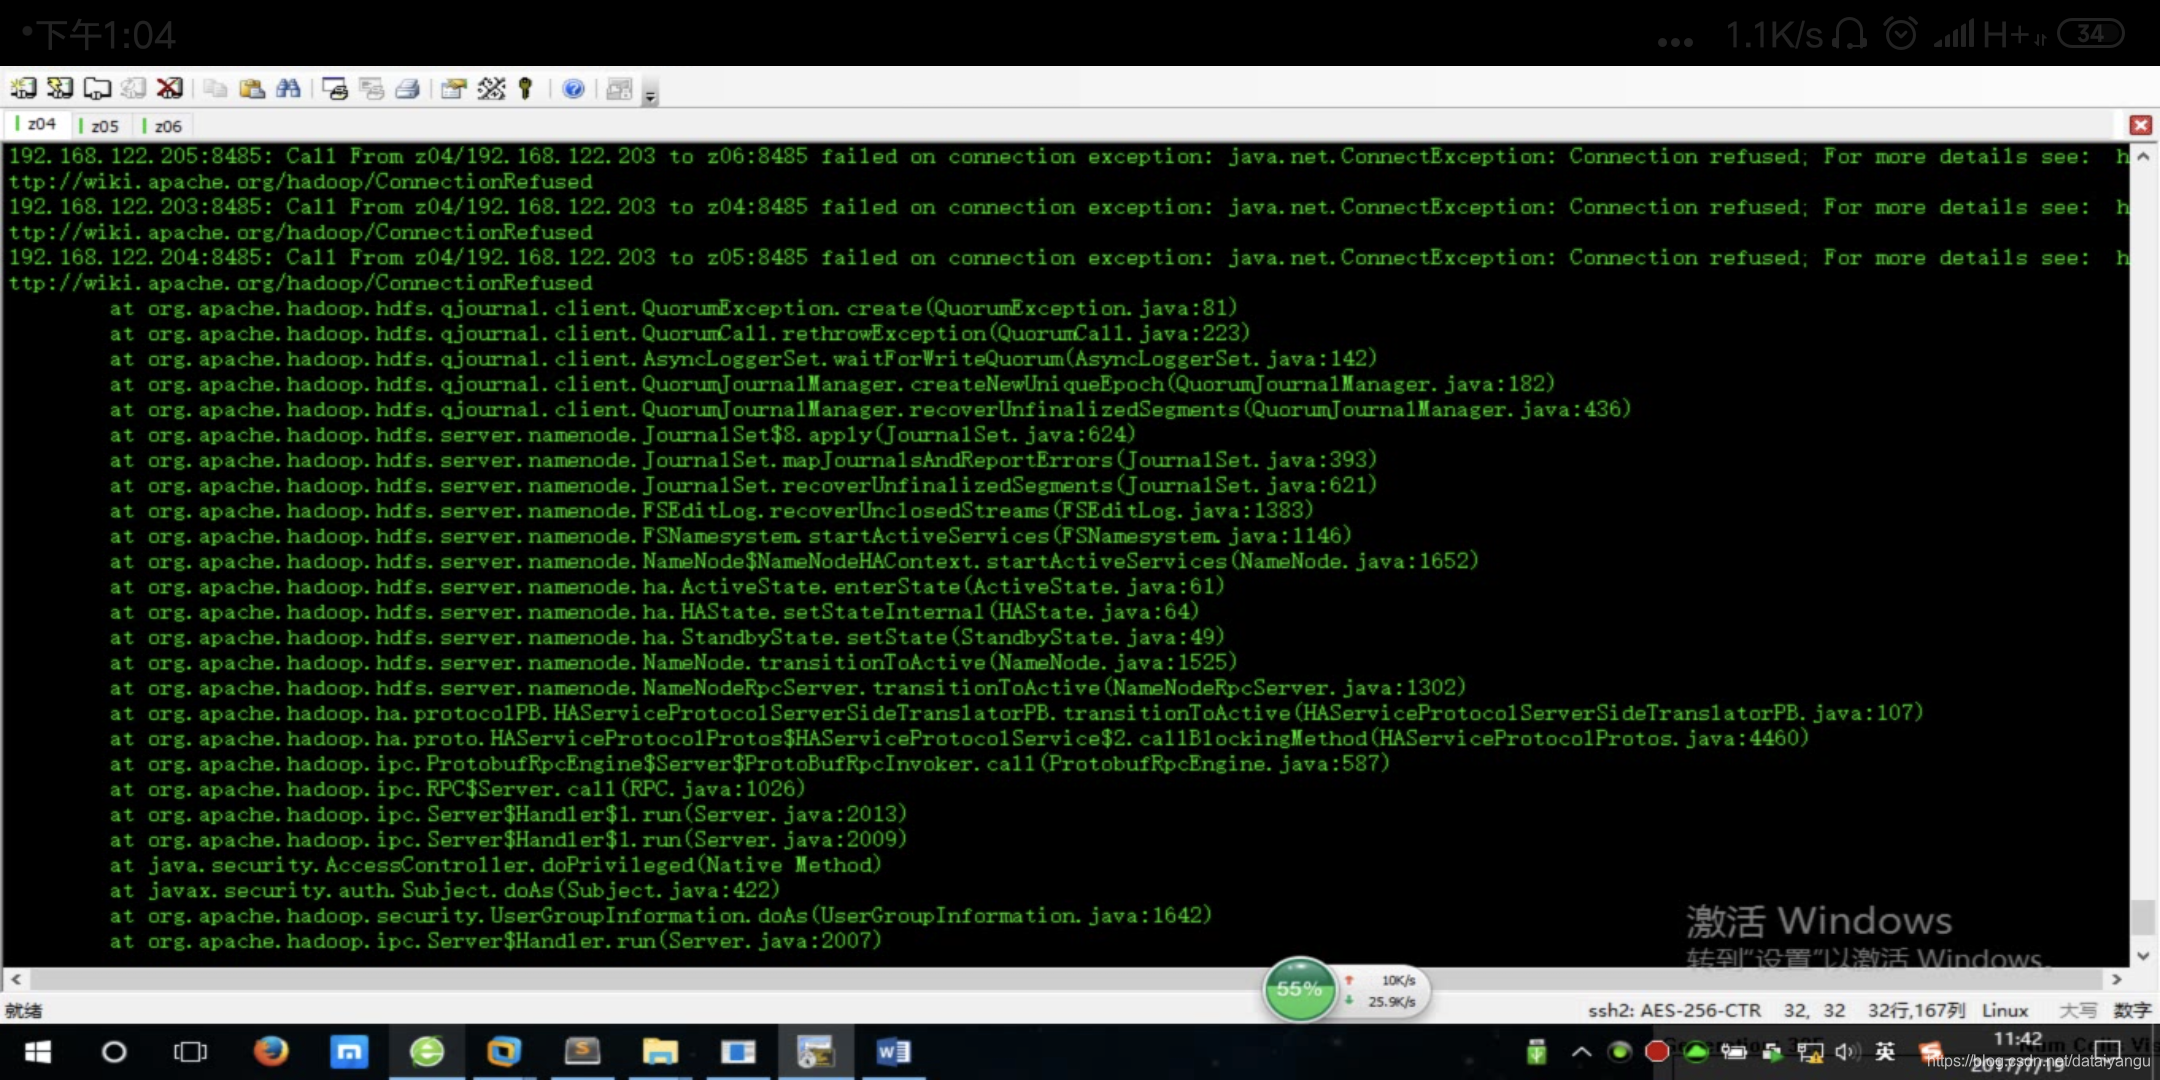2160x1080 pixels.
Task: Click the horizontal scrollbar left arrow
Action: [15, 979]
